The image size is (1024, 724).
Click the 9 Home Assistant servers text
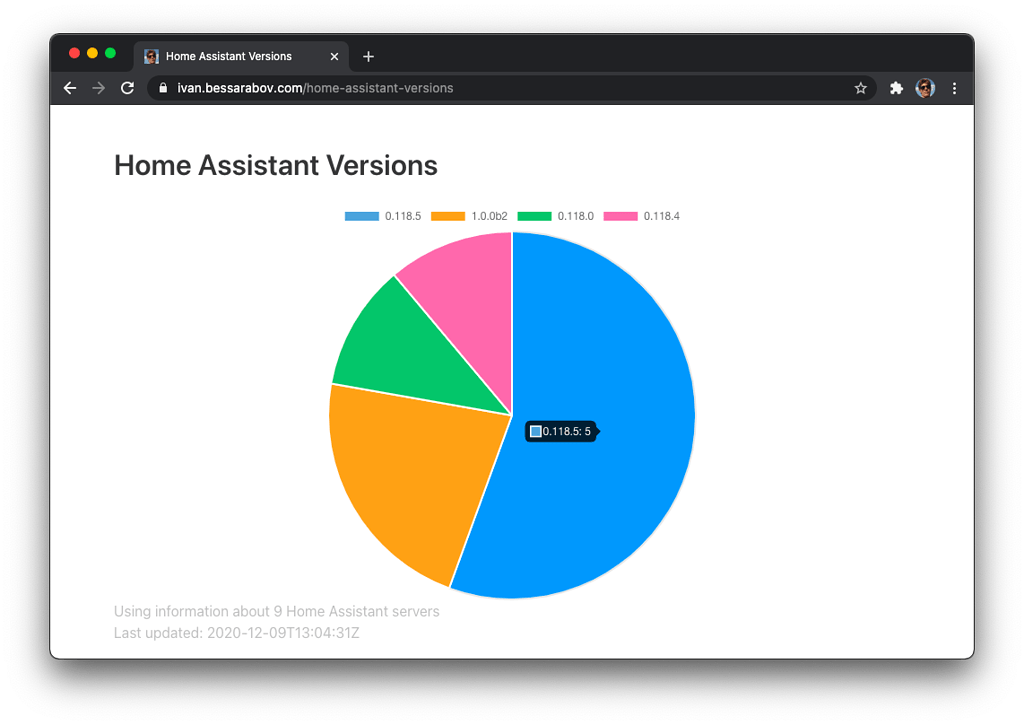pyautogui.click(x=277, y=611)
